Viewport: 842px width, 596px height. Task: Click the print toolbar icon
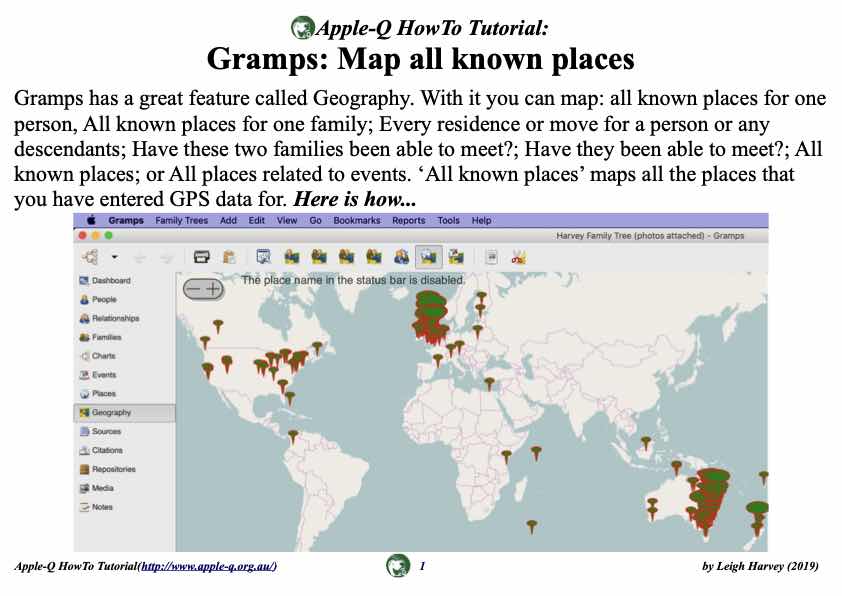pyautogui.click(x=201, y=257)
